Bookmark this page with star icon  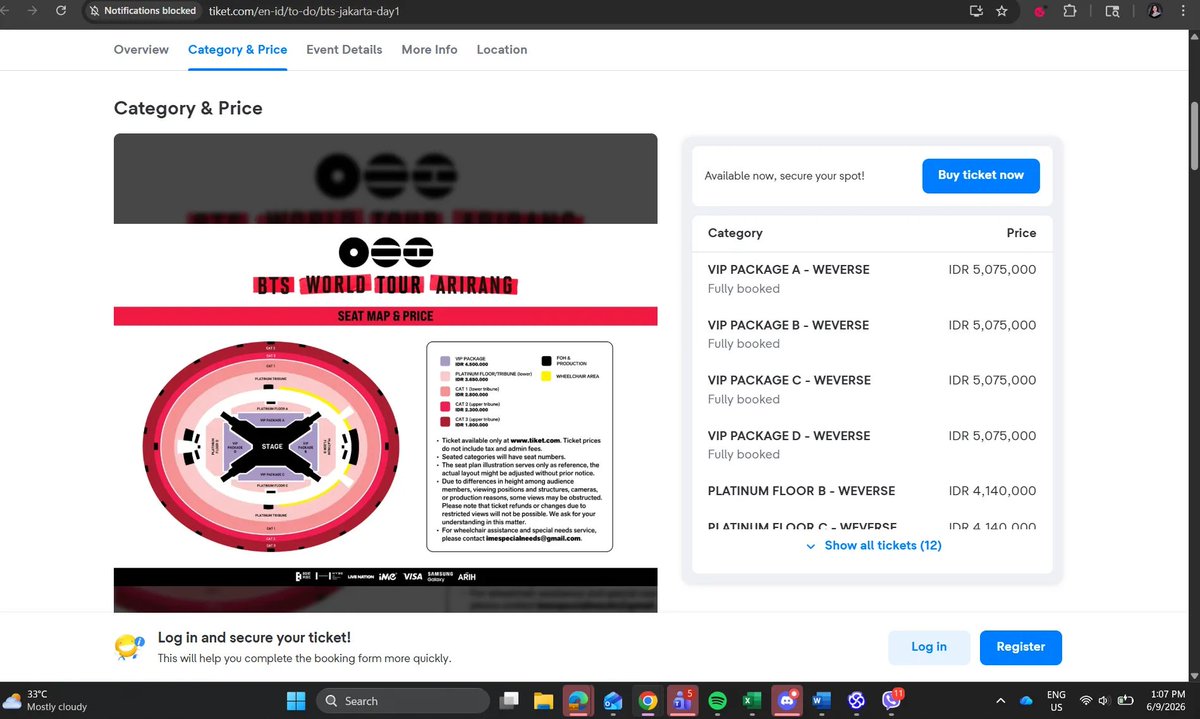[1001, 11]
